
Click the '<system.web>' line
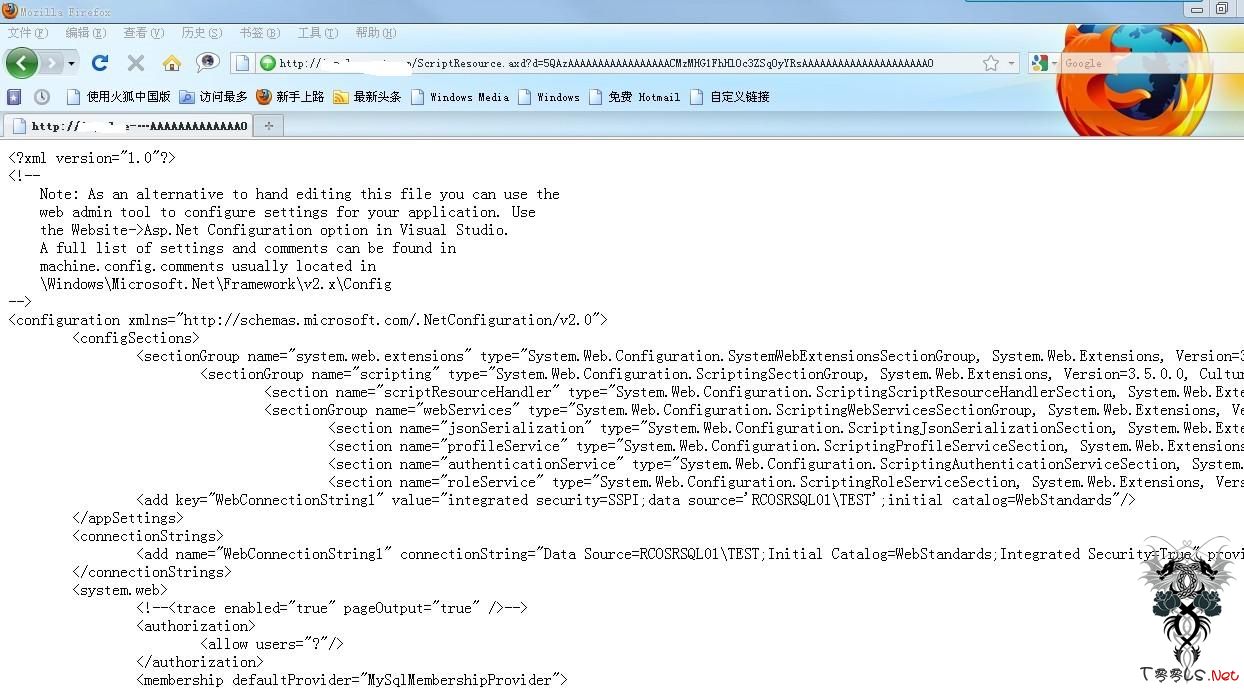[x=120, y=590]
